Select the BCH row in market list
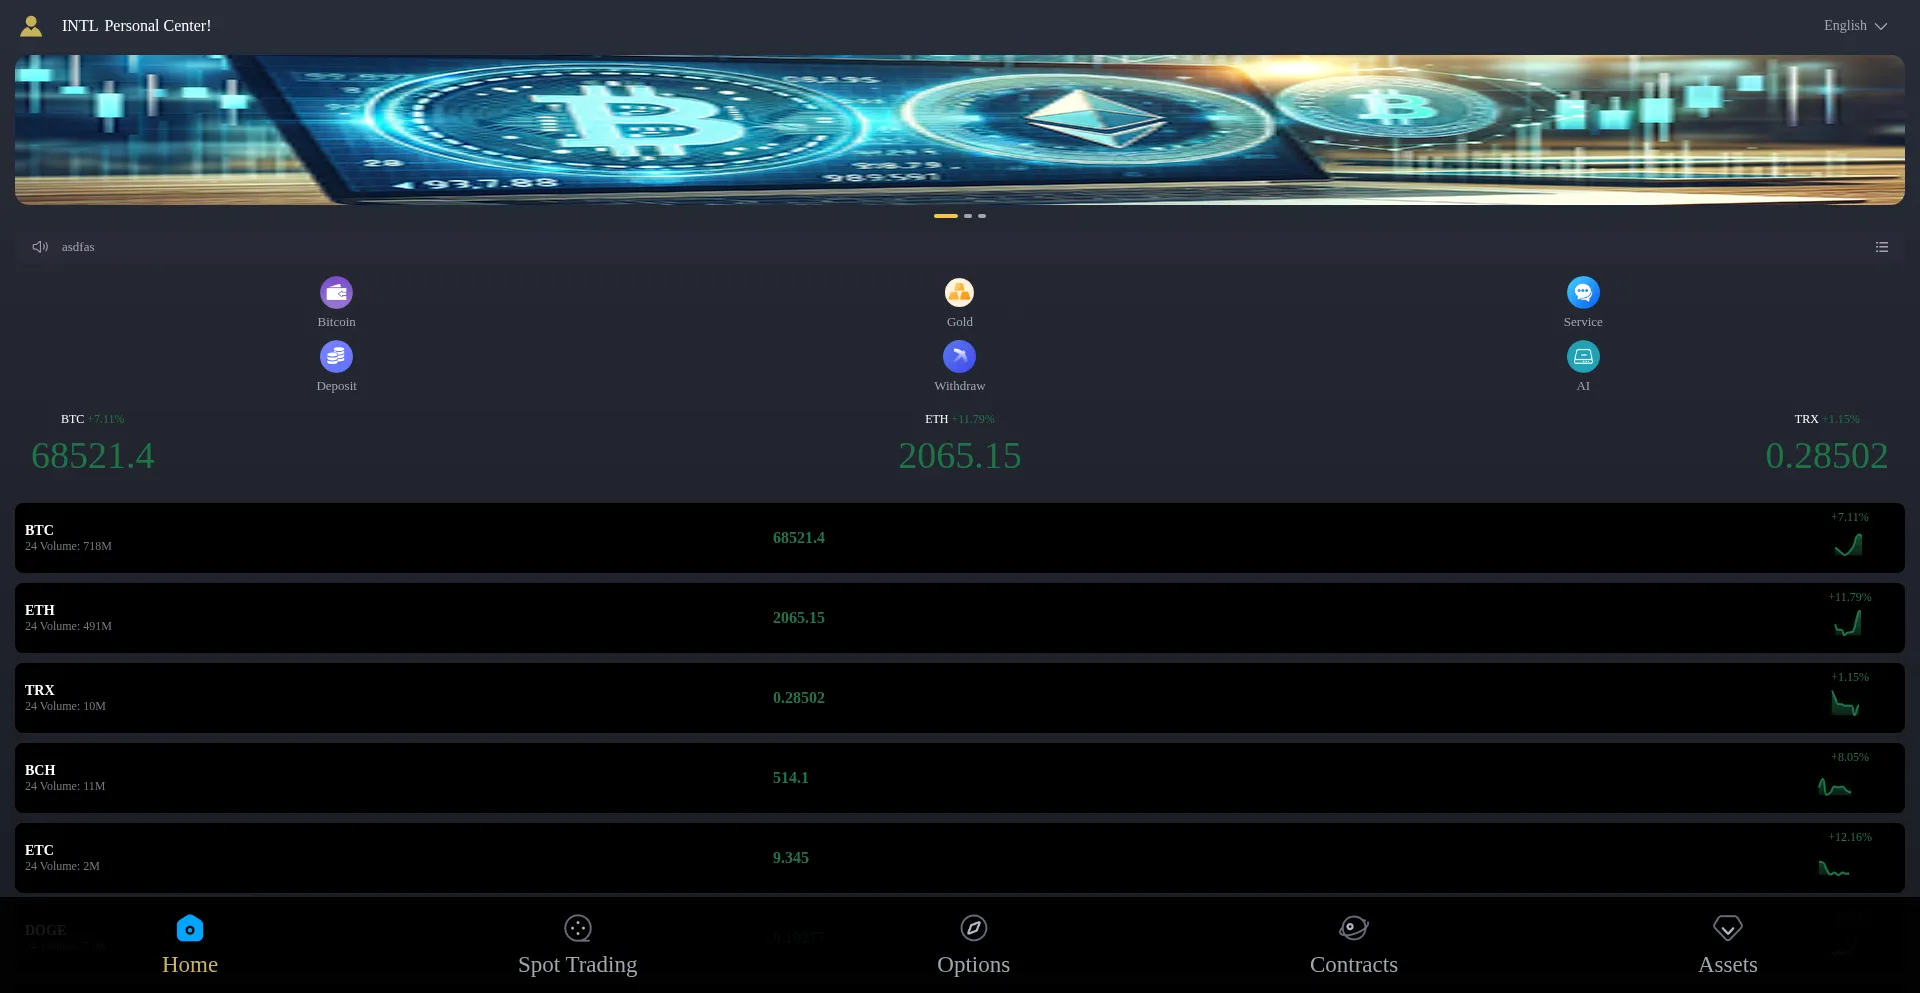 (960, 778)
